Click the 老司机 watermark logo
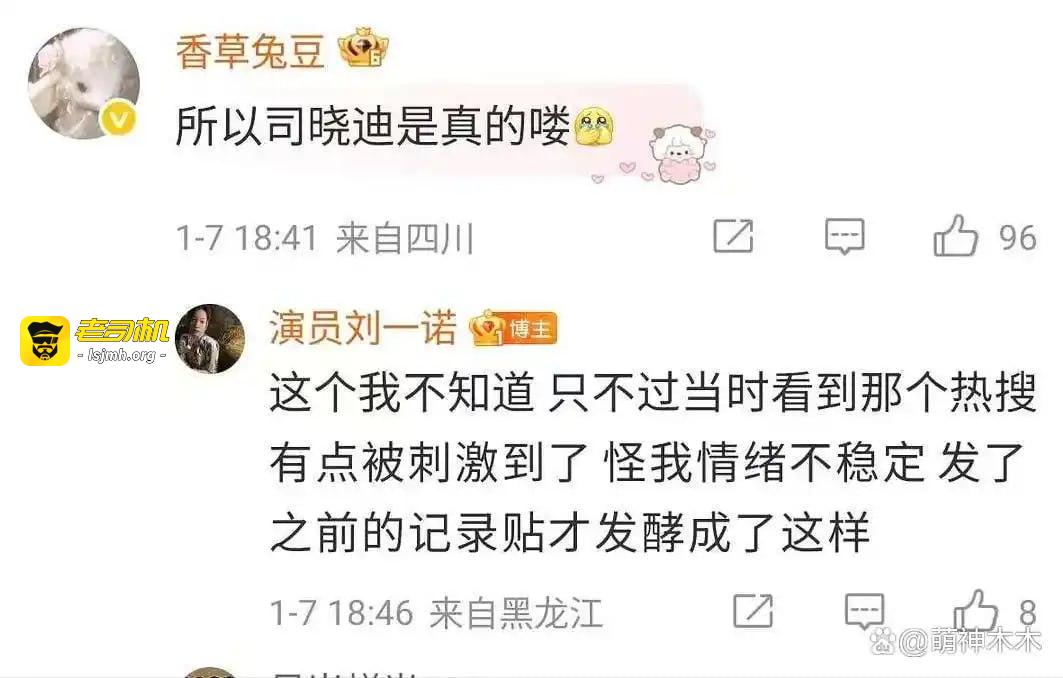The image size is (1063, 678). [x=95, y=341]
